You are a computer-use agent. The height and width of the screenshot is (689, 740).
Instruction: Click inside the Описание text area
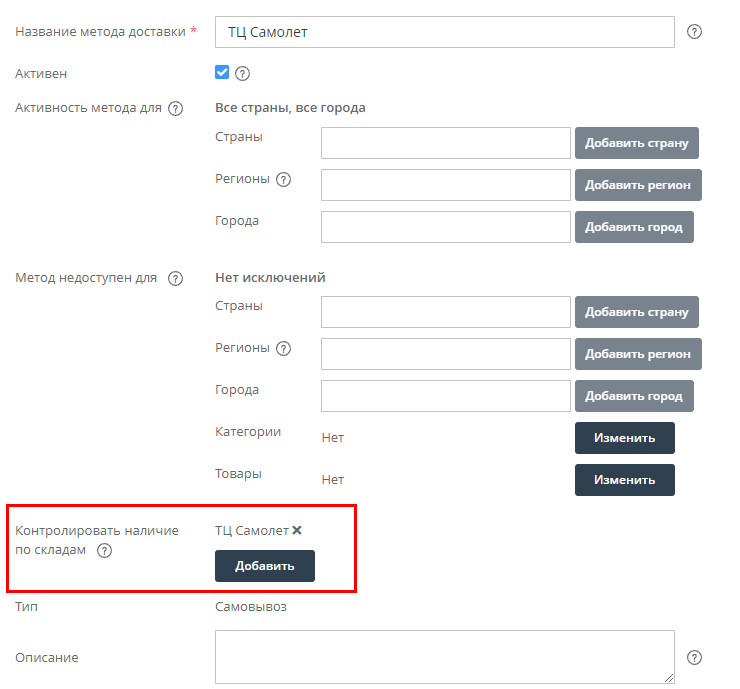click(x=445, y=656)
